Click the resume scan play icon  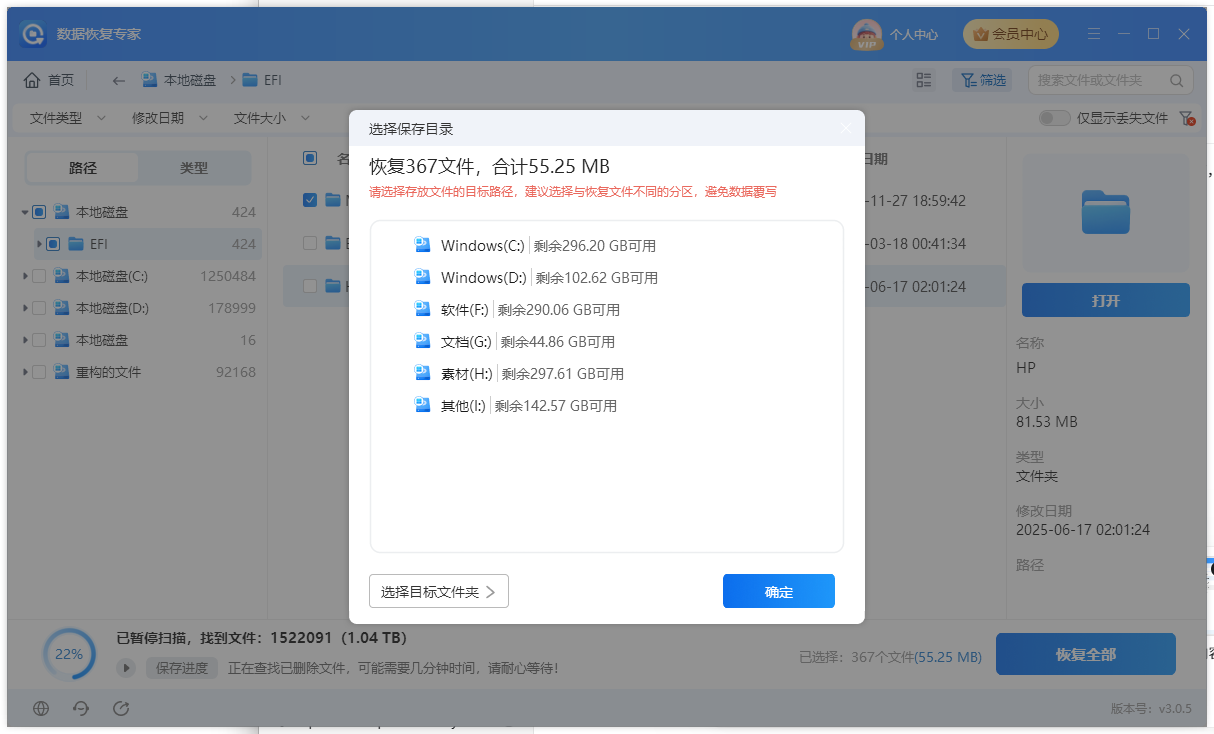click(x=126, y=668)
